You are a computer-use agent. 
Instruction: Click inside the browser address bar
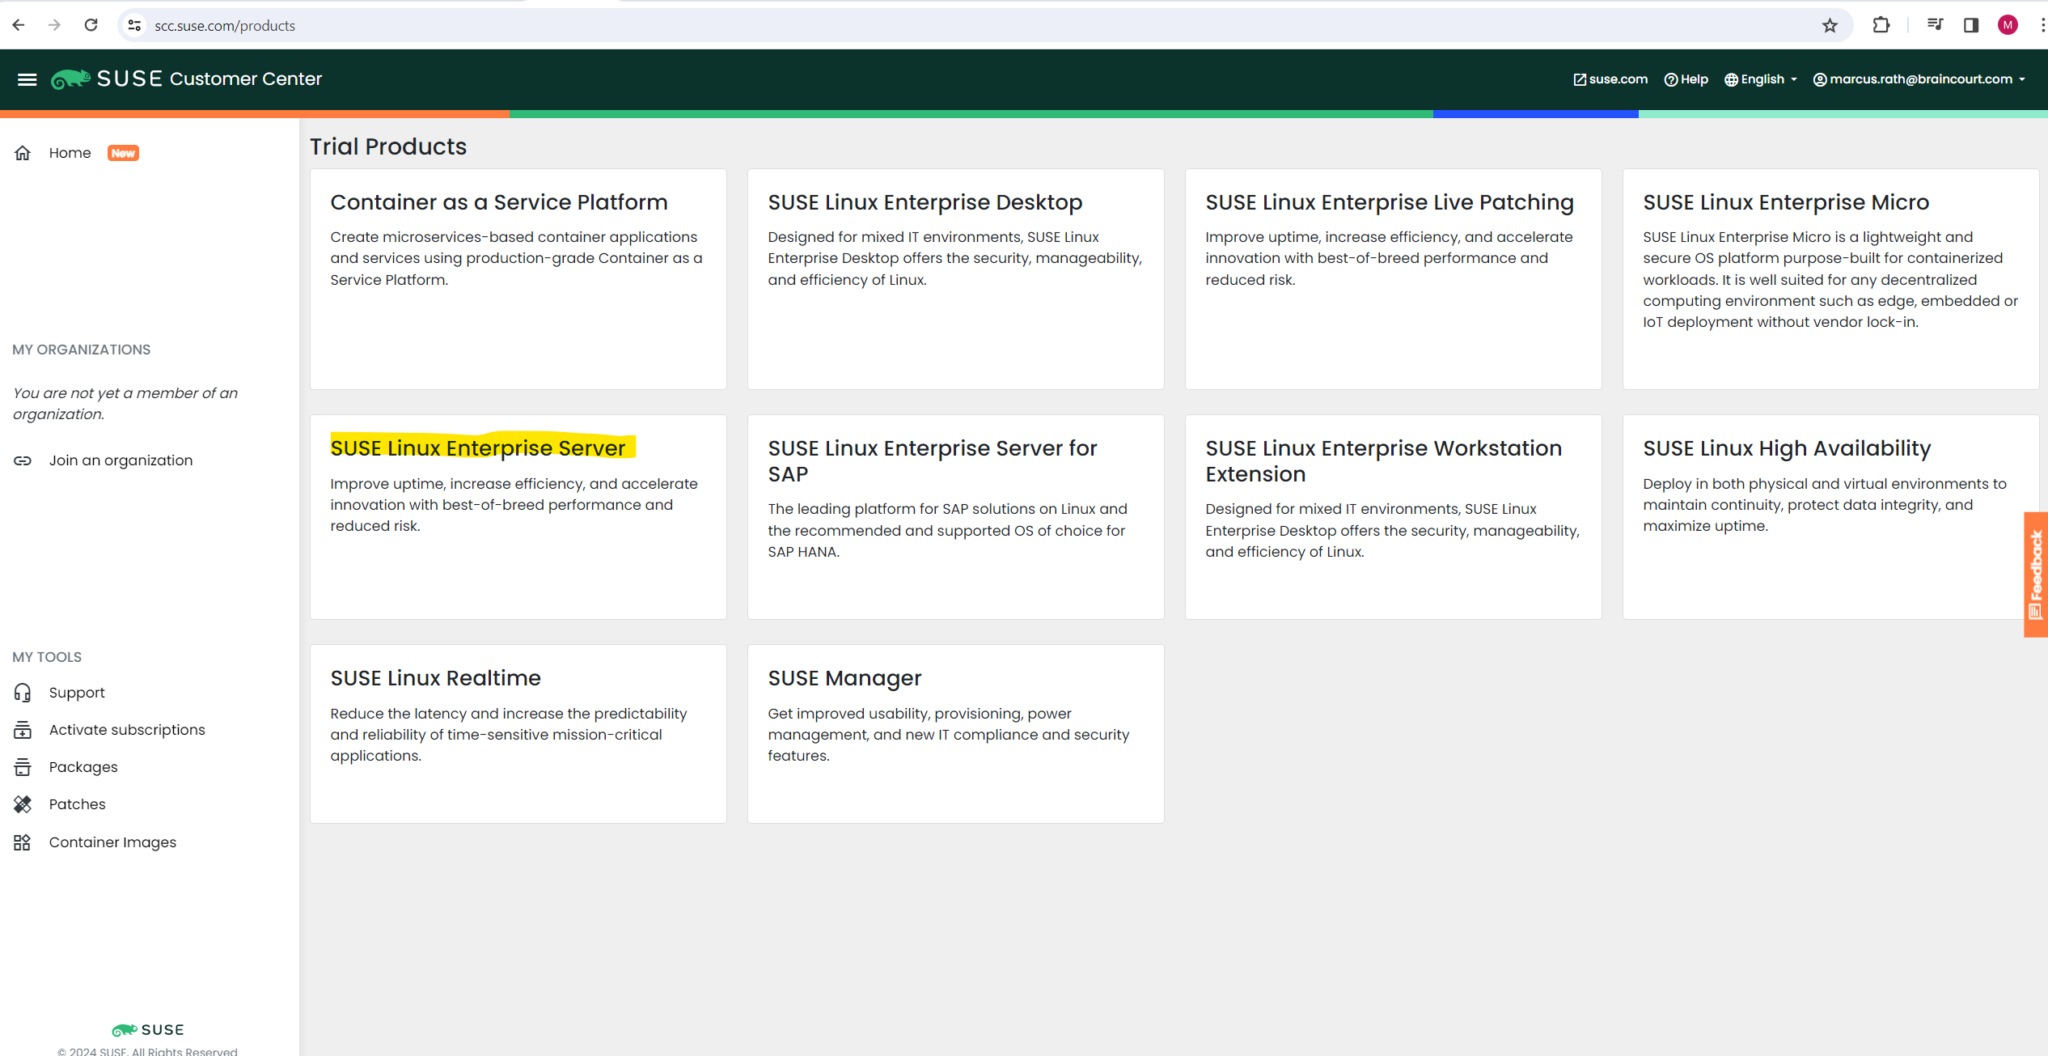(400, 25)
